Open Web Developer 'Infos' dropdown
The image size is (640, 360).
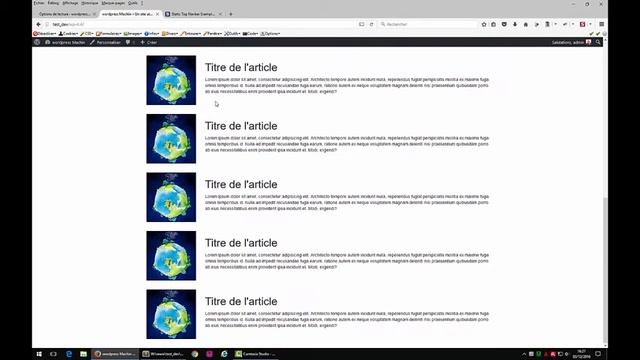pyautogui.click(x=152, y=33)
